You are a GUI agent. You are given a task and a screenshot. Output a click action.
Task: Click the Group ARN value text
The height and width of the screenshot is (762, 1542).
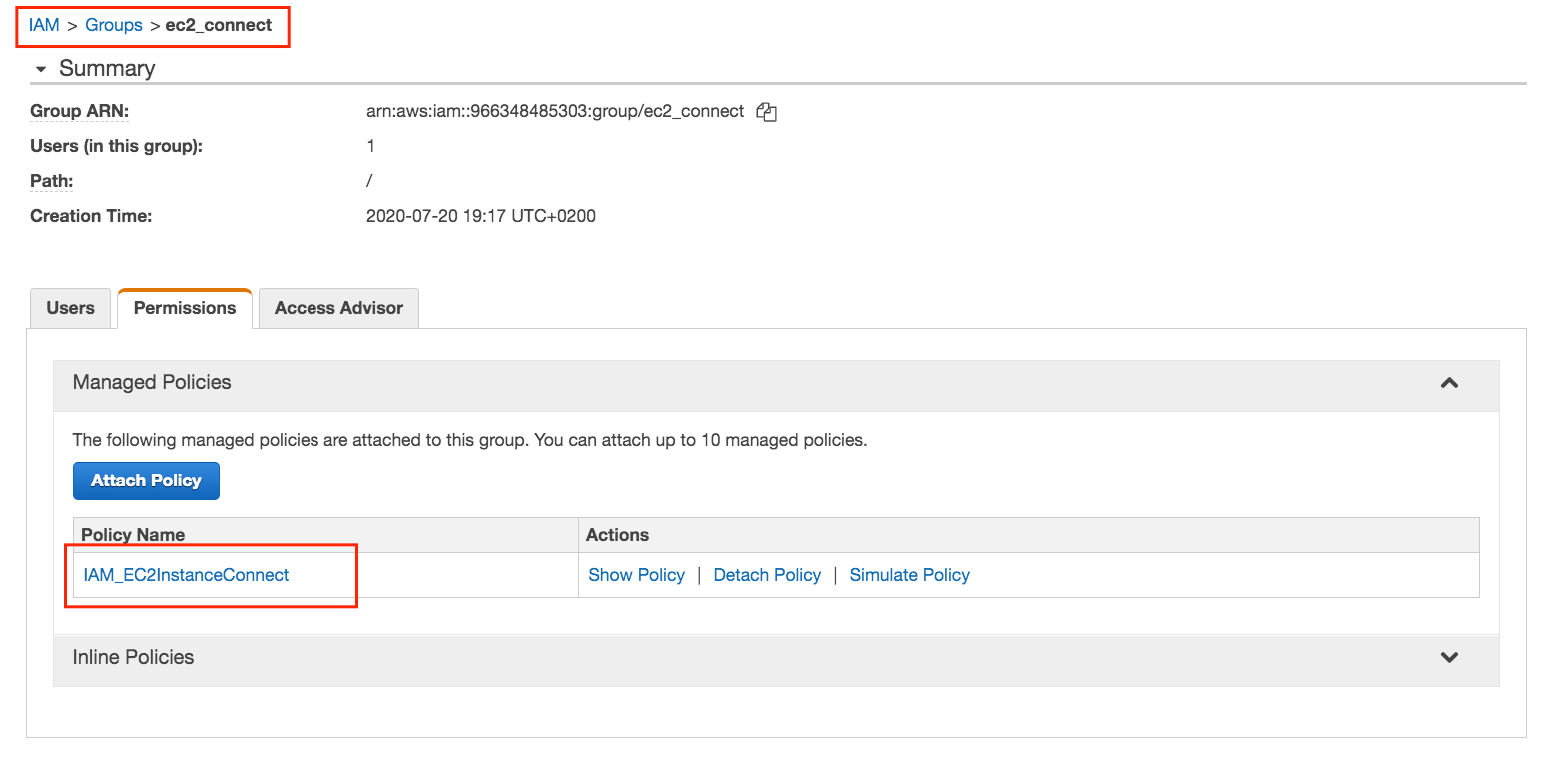pyautogui.click(x=555, y=111)
